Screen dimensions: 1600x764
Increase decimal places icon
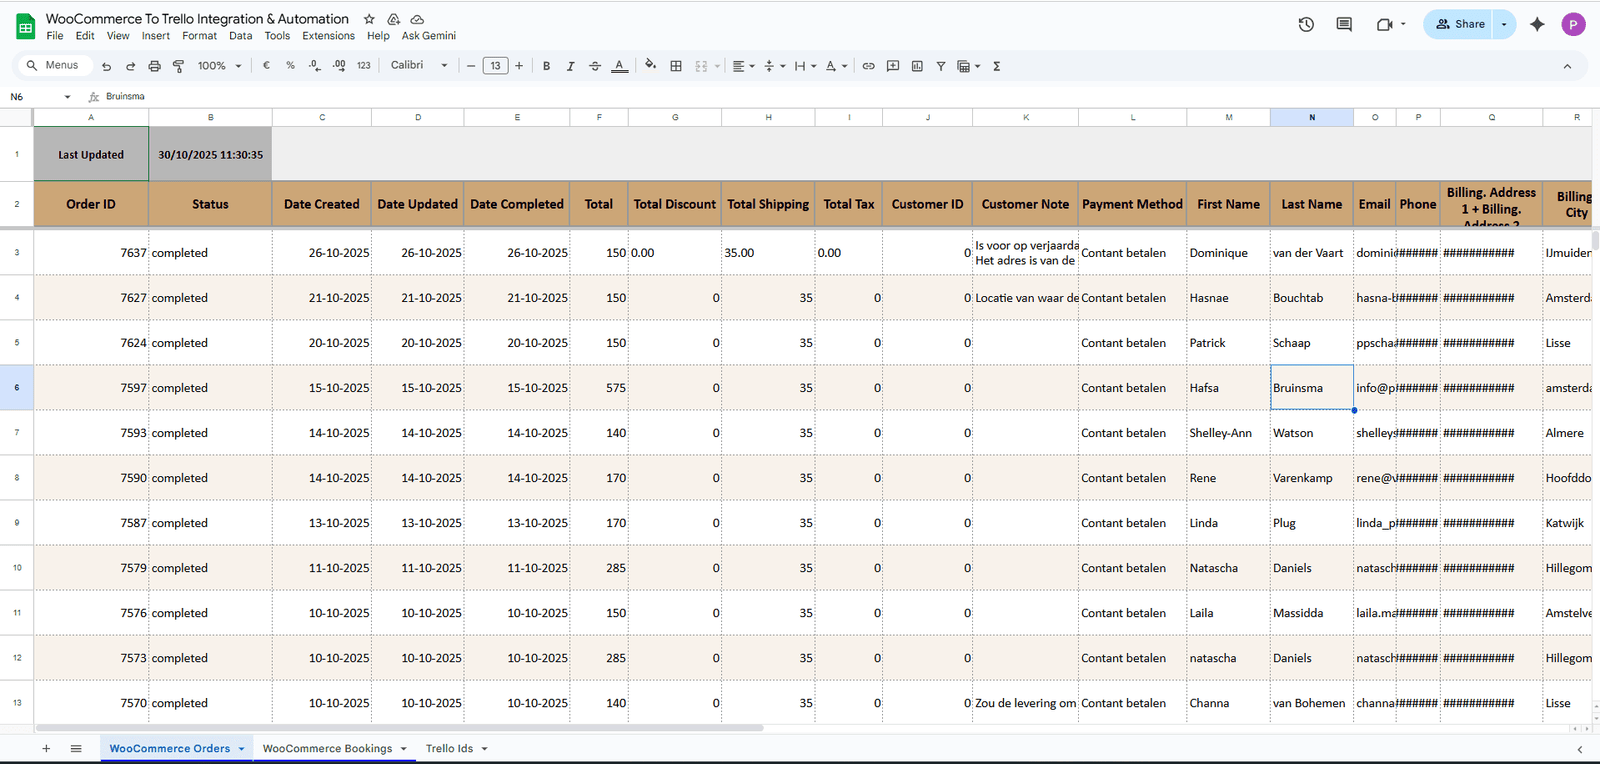coord(339,66)
